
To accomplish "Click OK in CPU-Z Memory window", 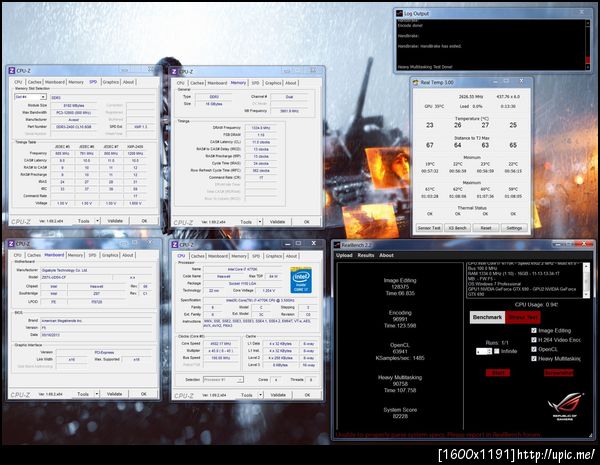I will 307,222.
